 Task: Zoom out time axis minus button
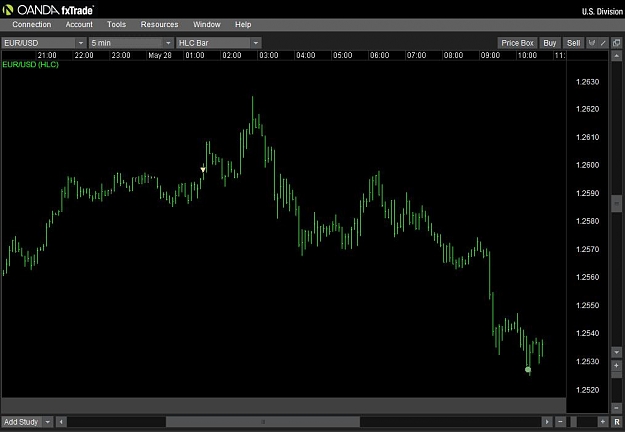tap(560, 422)
